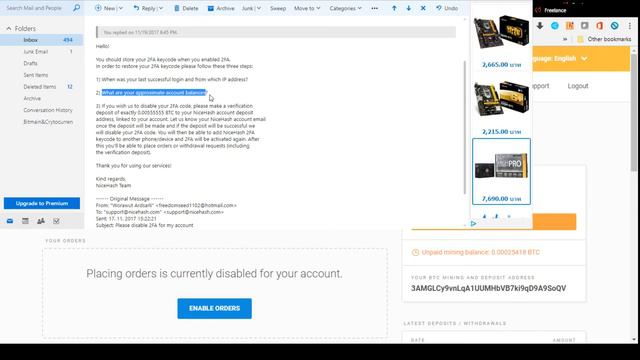Open the more actions ellipsis menu
Viewport: 640px width, 360px height.
(x=374, y=8)
